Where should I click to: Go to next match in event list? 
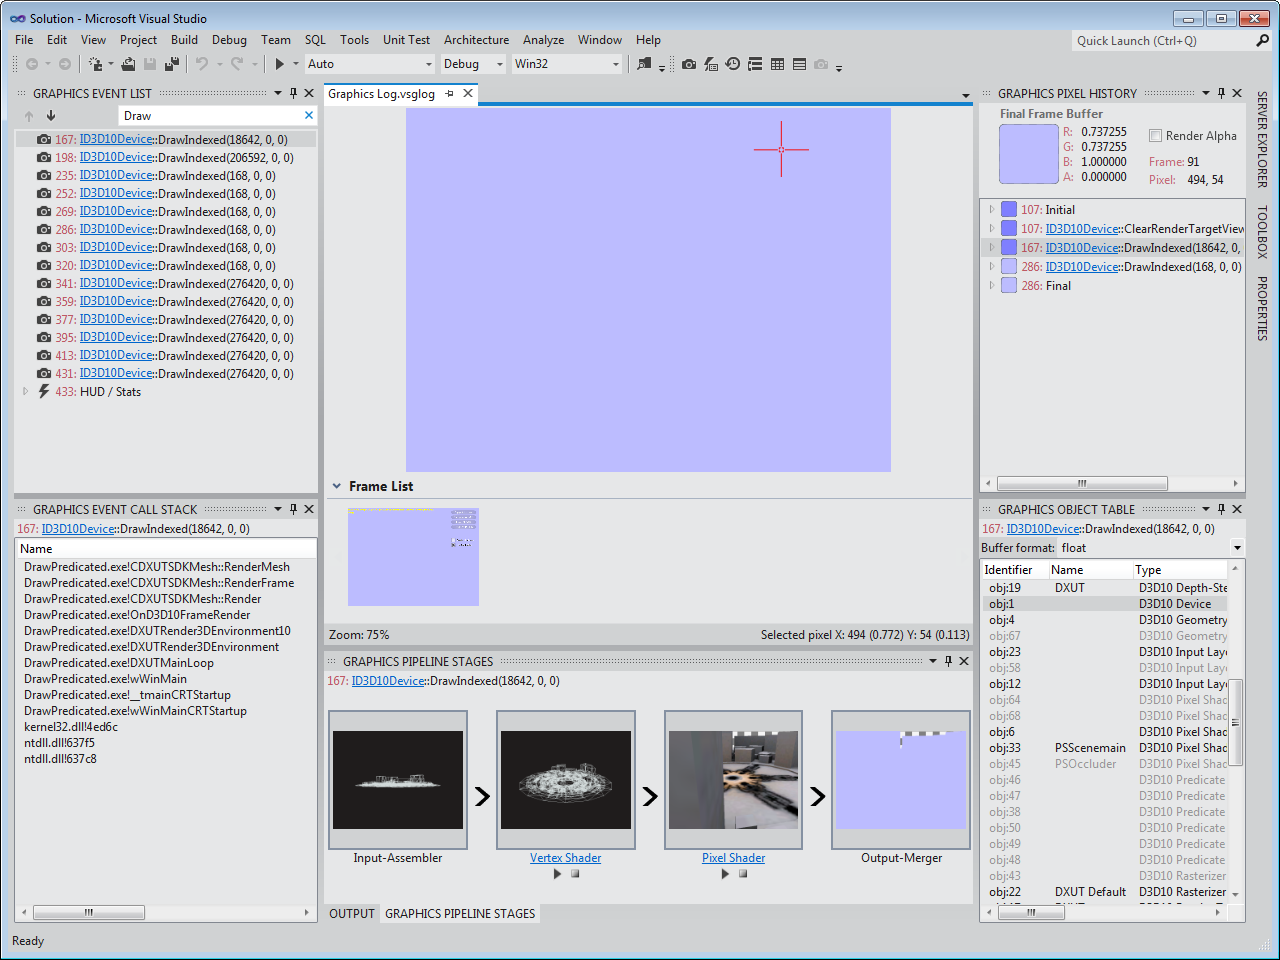(51, 116)
